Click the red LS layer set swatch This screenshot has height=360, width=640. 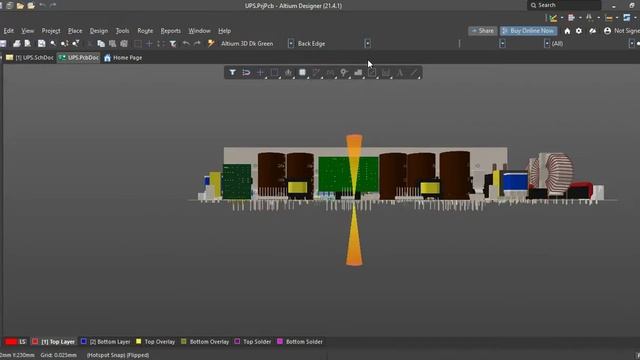click(x=11, y=342)
